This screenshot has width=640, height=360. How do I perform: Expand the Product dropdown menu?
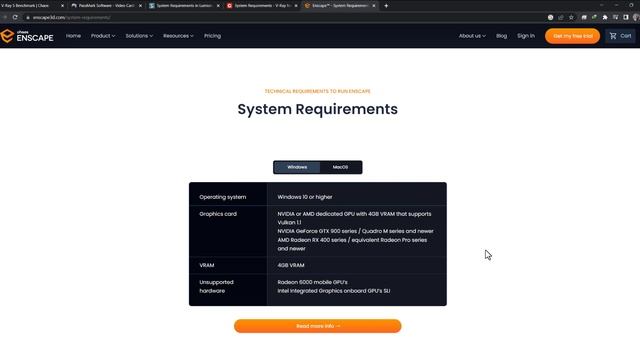[x=103, y=36]
